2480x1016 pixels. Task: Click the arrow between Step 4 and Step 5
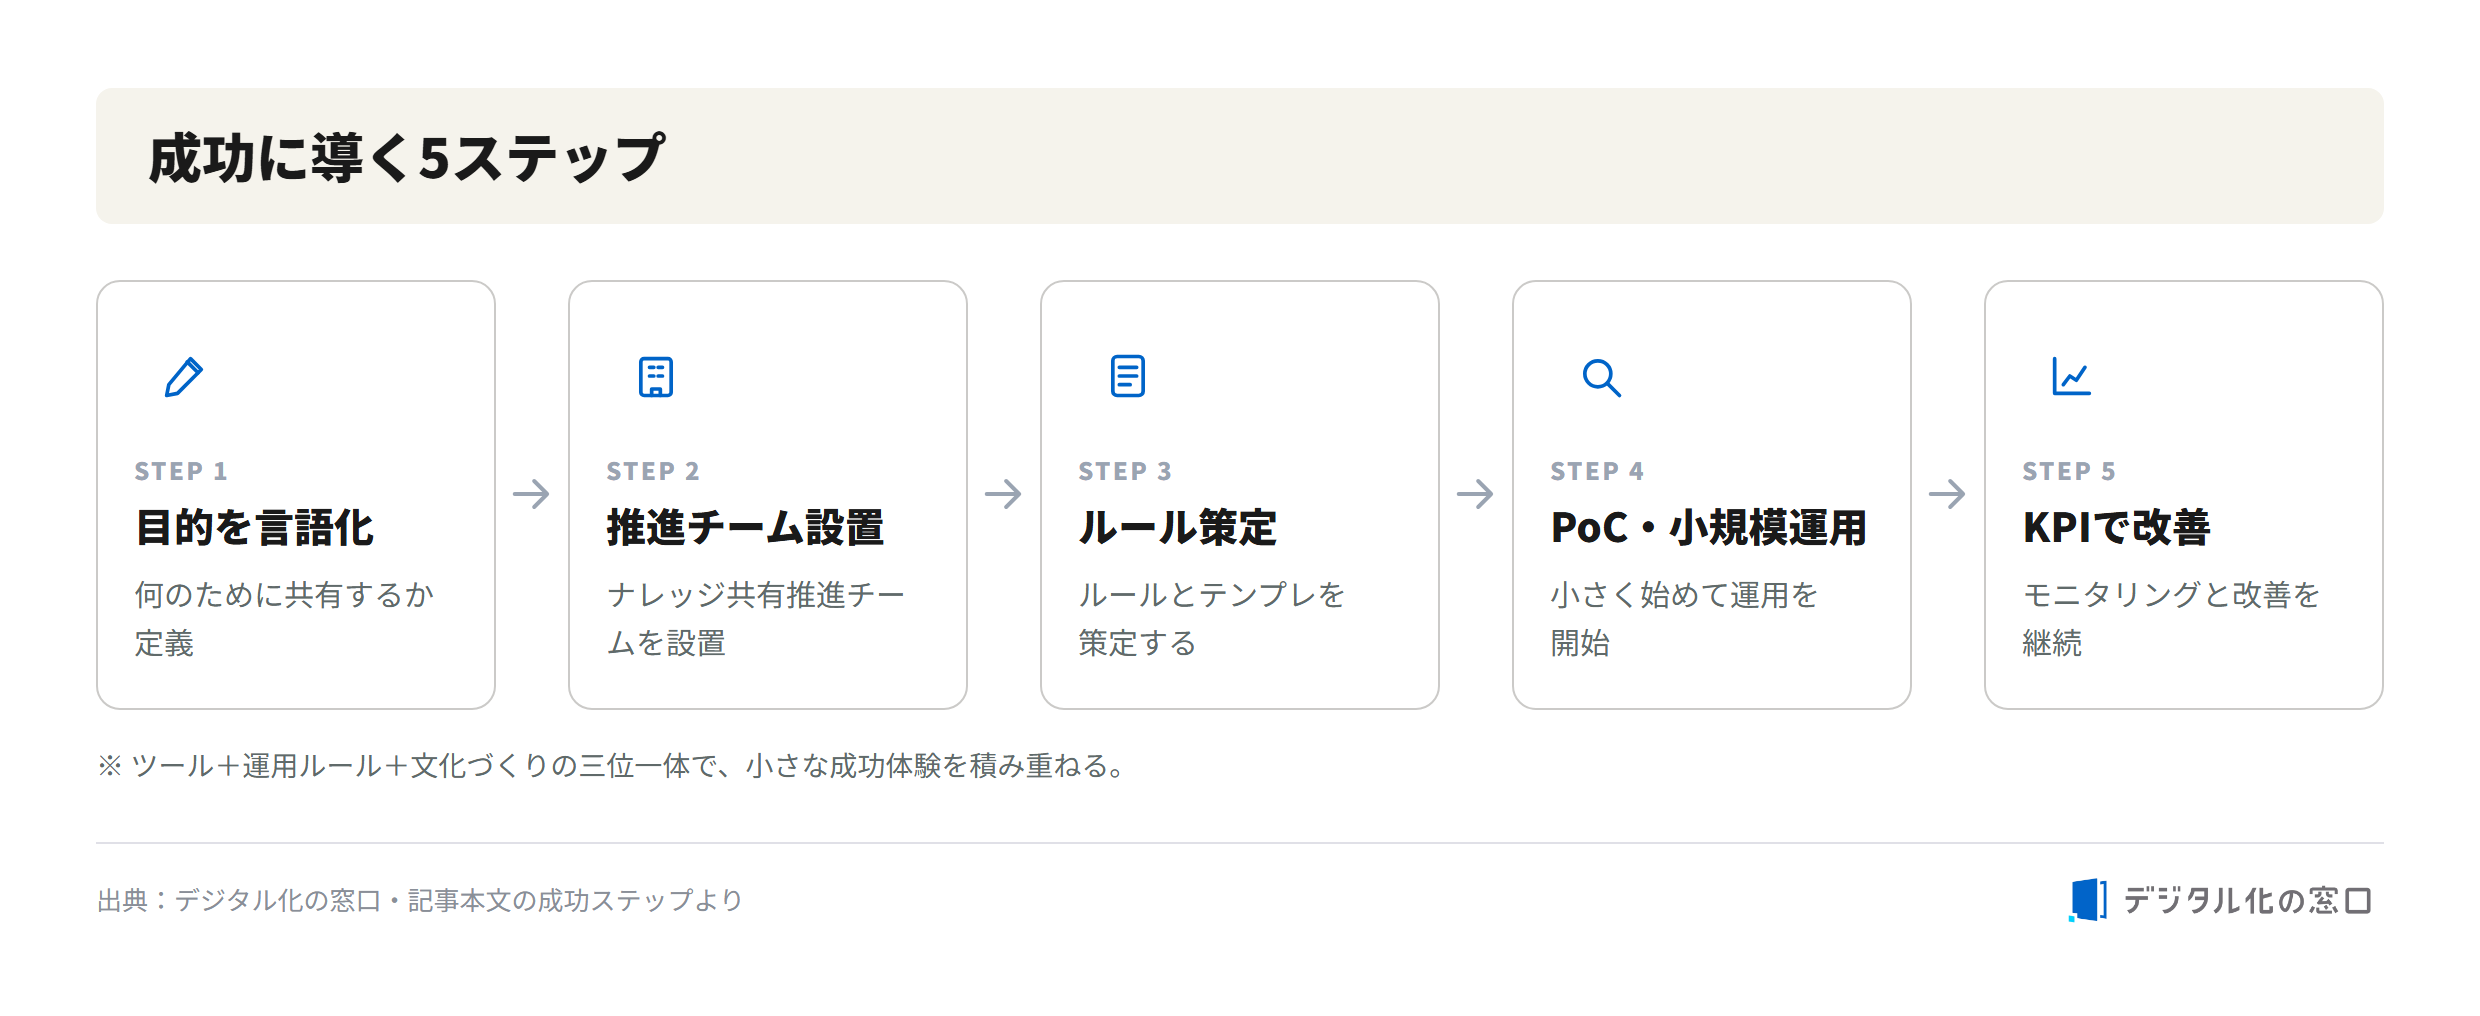(x=1947, y=494)
